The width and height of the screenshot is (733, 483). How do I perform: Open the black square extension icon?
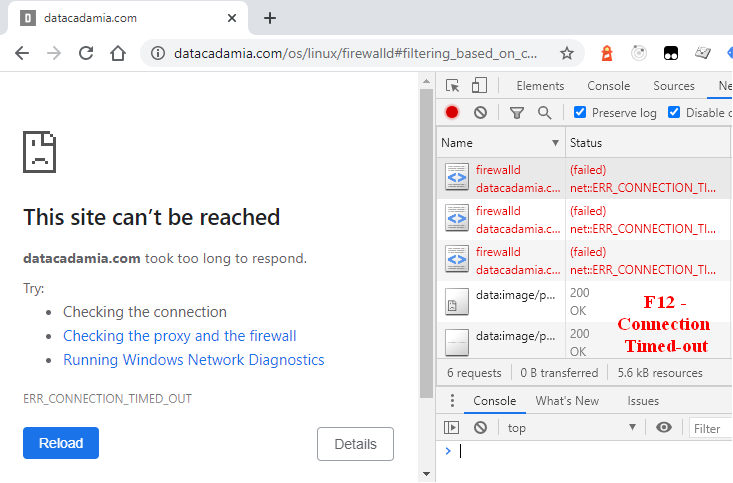[671, 53]
